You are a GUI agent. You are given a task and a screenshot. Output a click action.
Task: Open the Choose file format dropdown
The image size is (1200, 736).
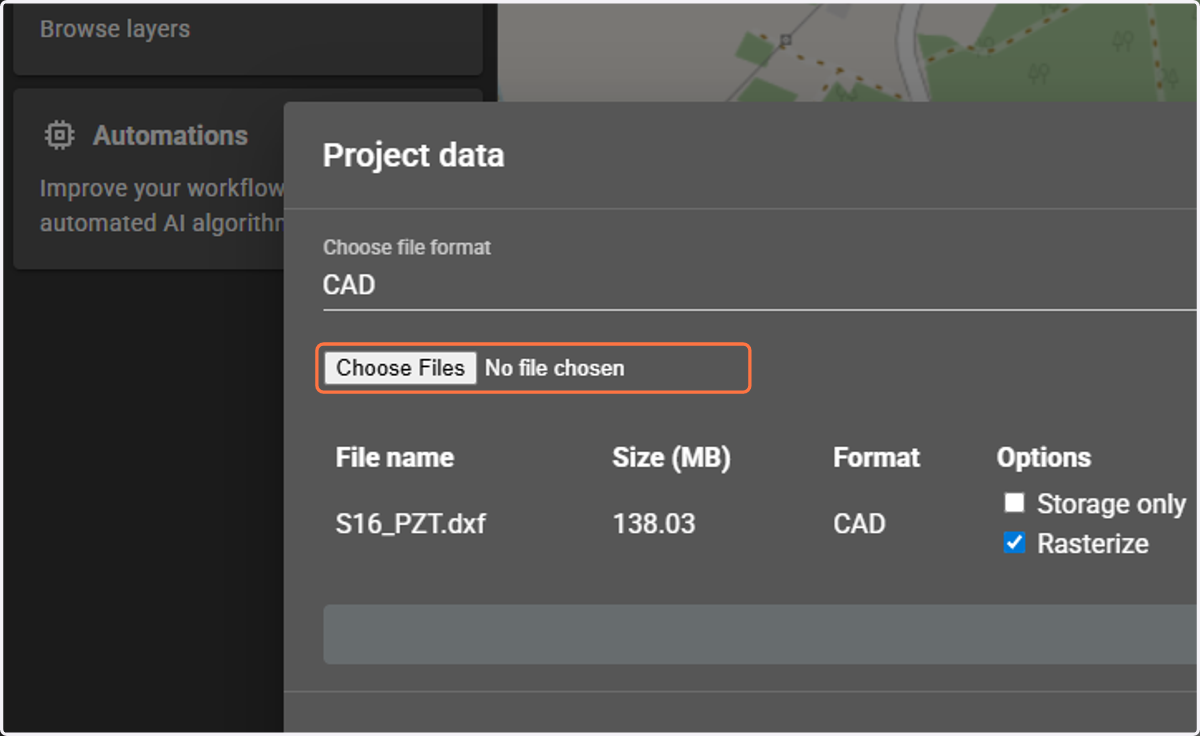760,285
